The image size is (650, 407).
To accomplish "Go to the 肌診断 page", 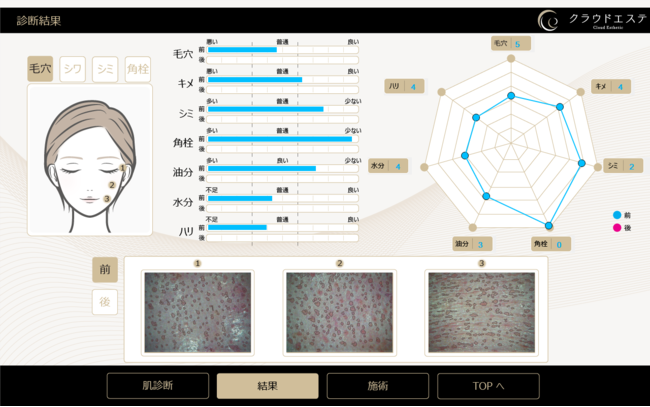I will pyautogui.click(x=158, y=386).
